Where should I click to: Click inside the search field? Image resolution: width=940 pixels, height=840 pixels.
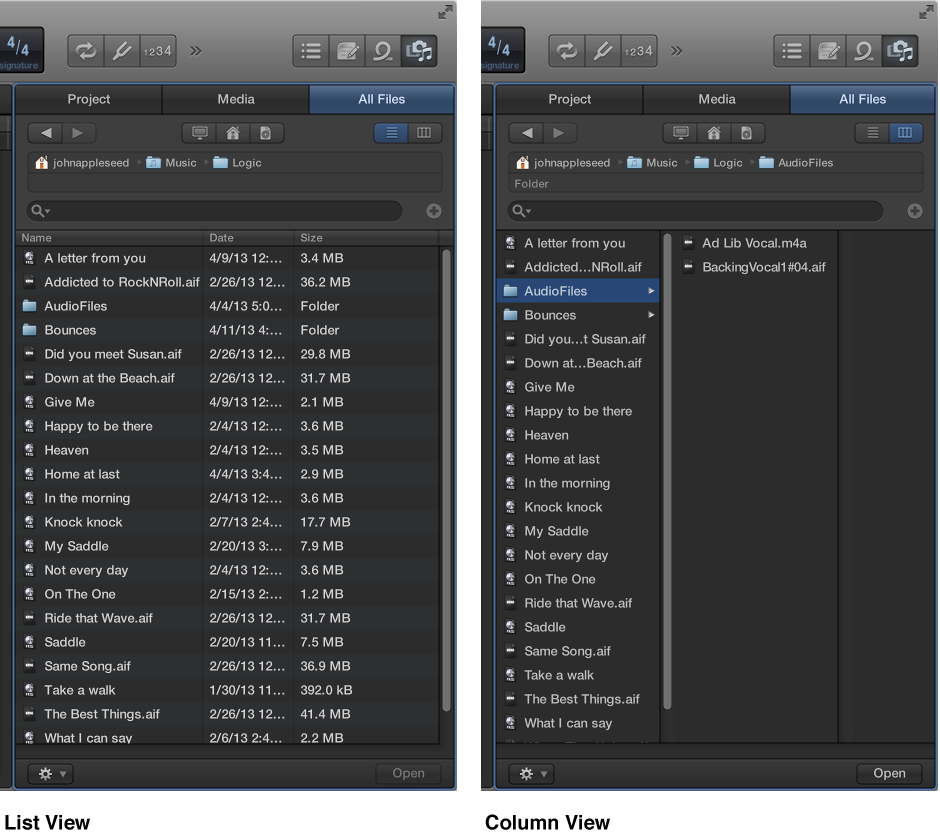pos(214,211)
